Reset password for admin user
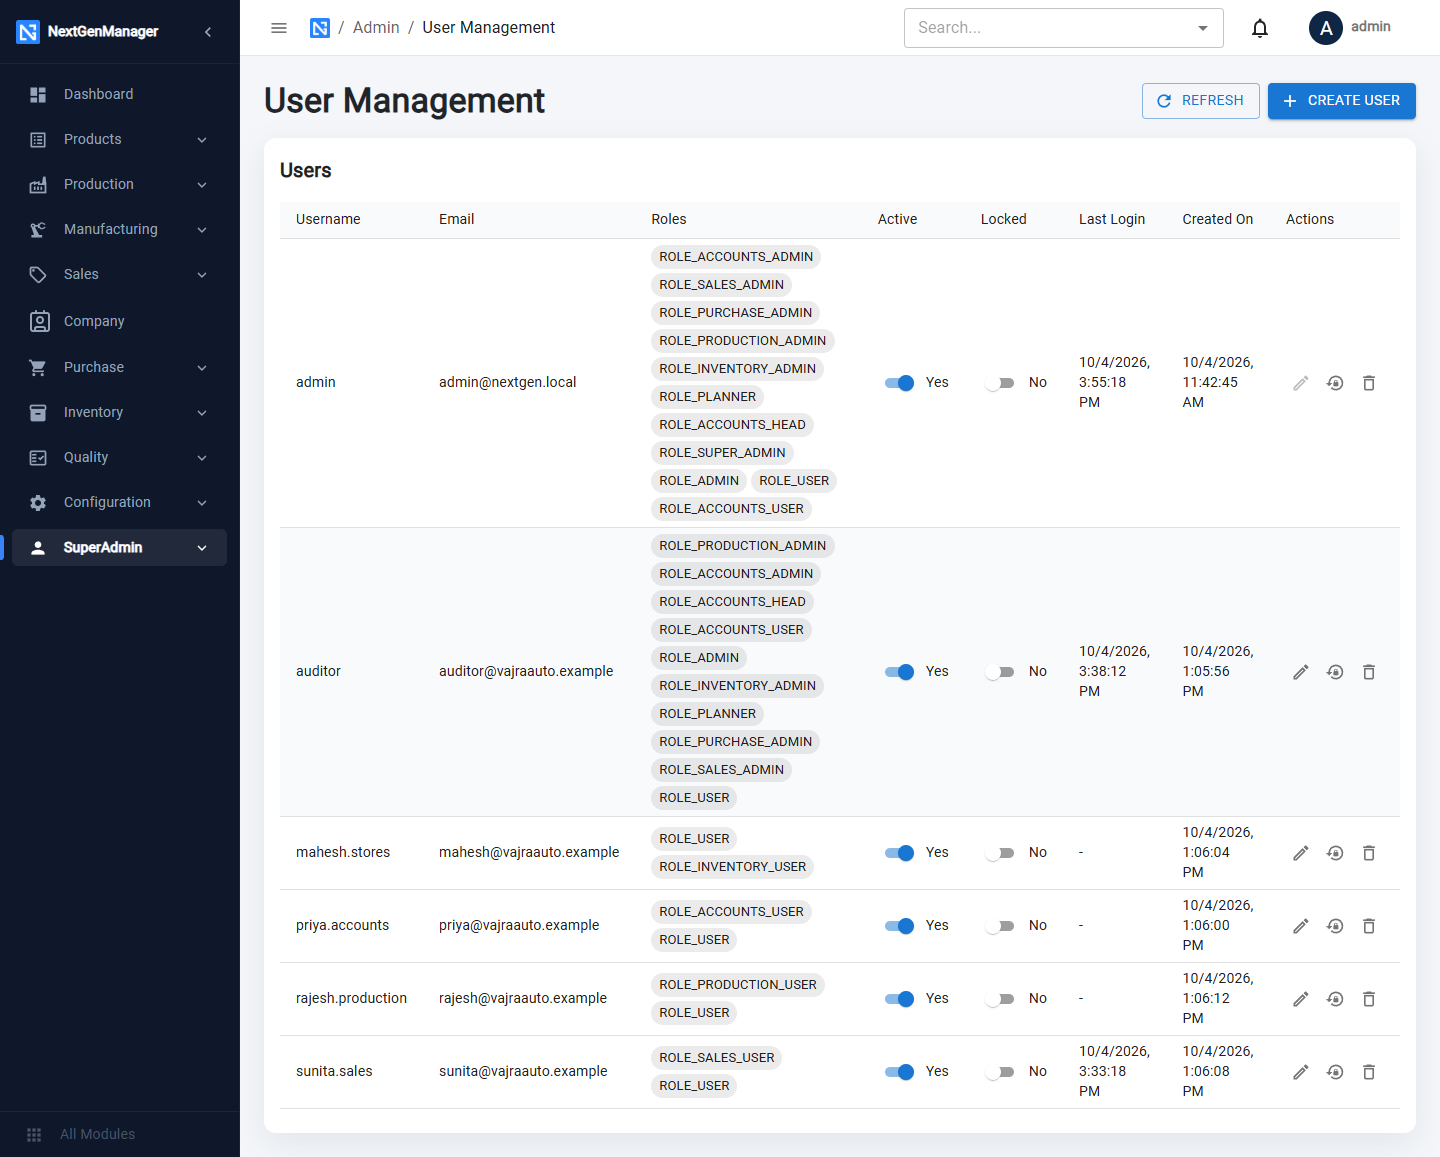 pyautogui.click(x=1335, y=383)
